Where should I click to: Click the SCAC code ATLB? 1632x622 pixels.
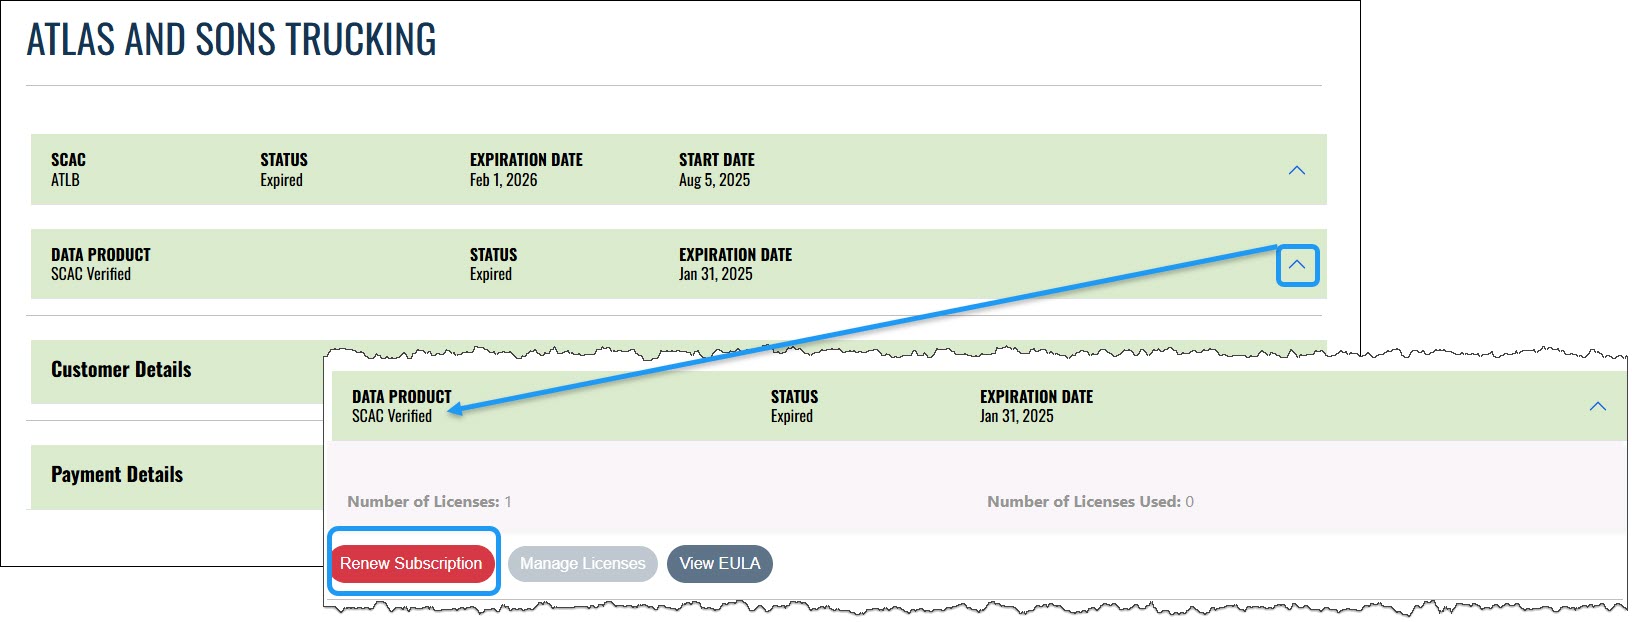65,181
